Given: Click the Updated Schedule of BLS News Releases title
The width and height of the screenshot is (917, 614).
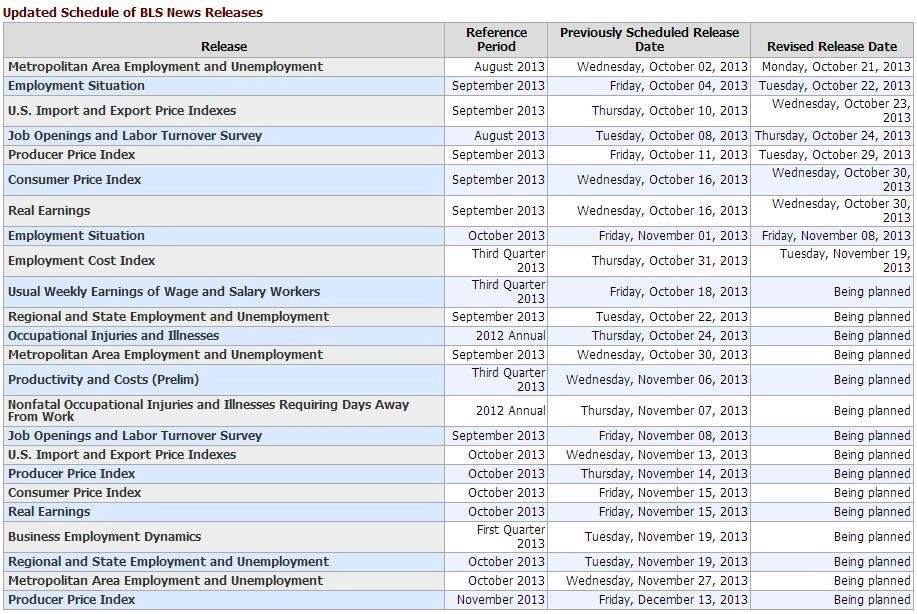Looking at the screenshot, I should (133, 12).
